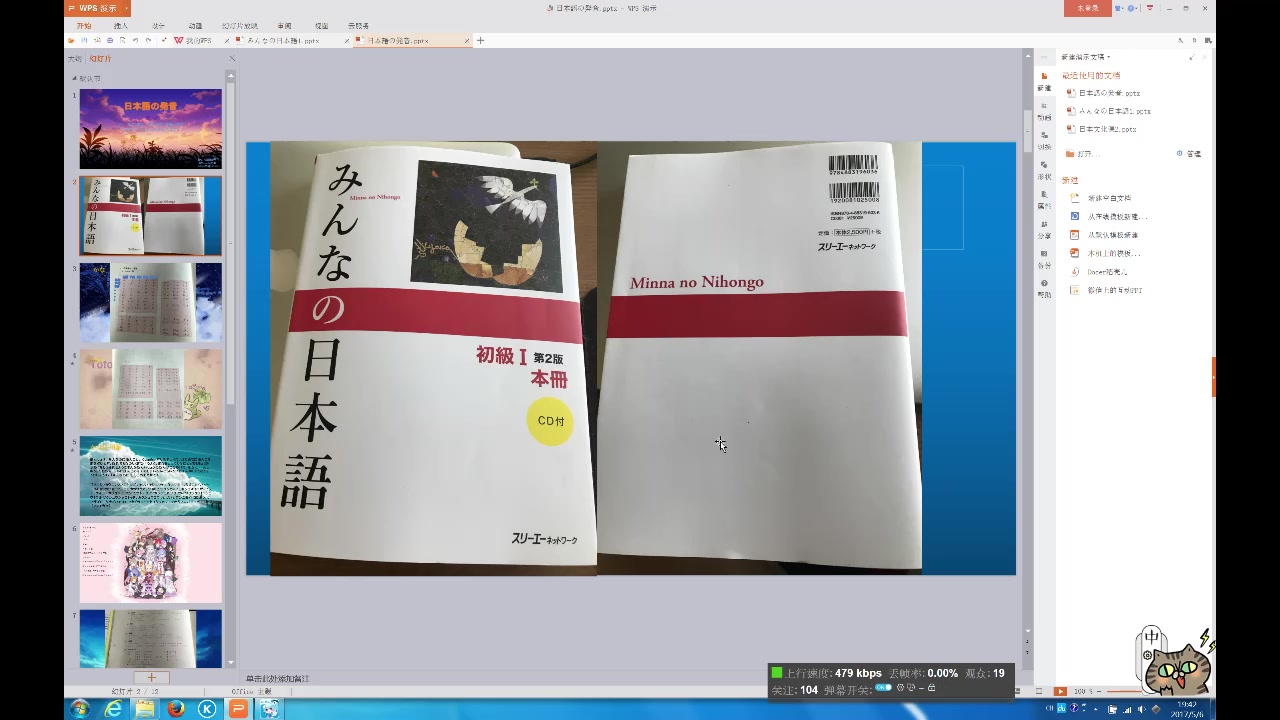1280x720 pixels.
Task: Click the 形状 sidebar icon
Action: (x=1044, y=170)
